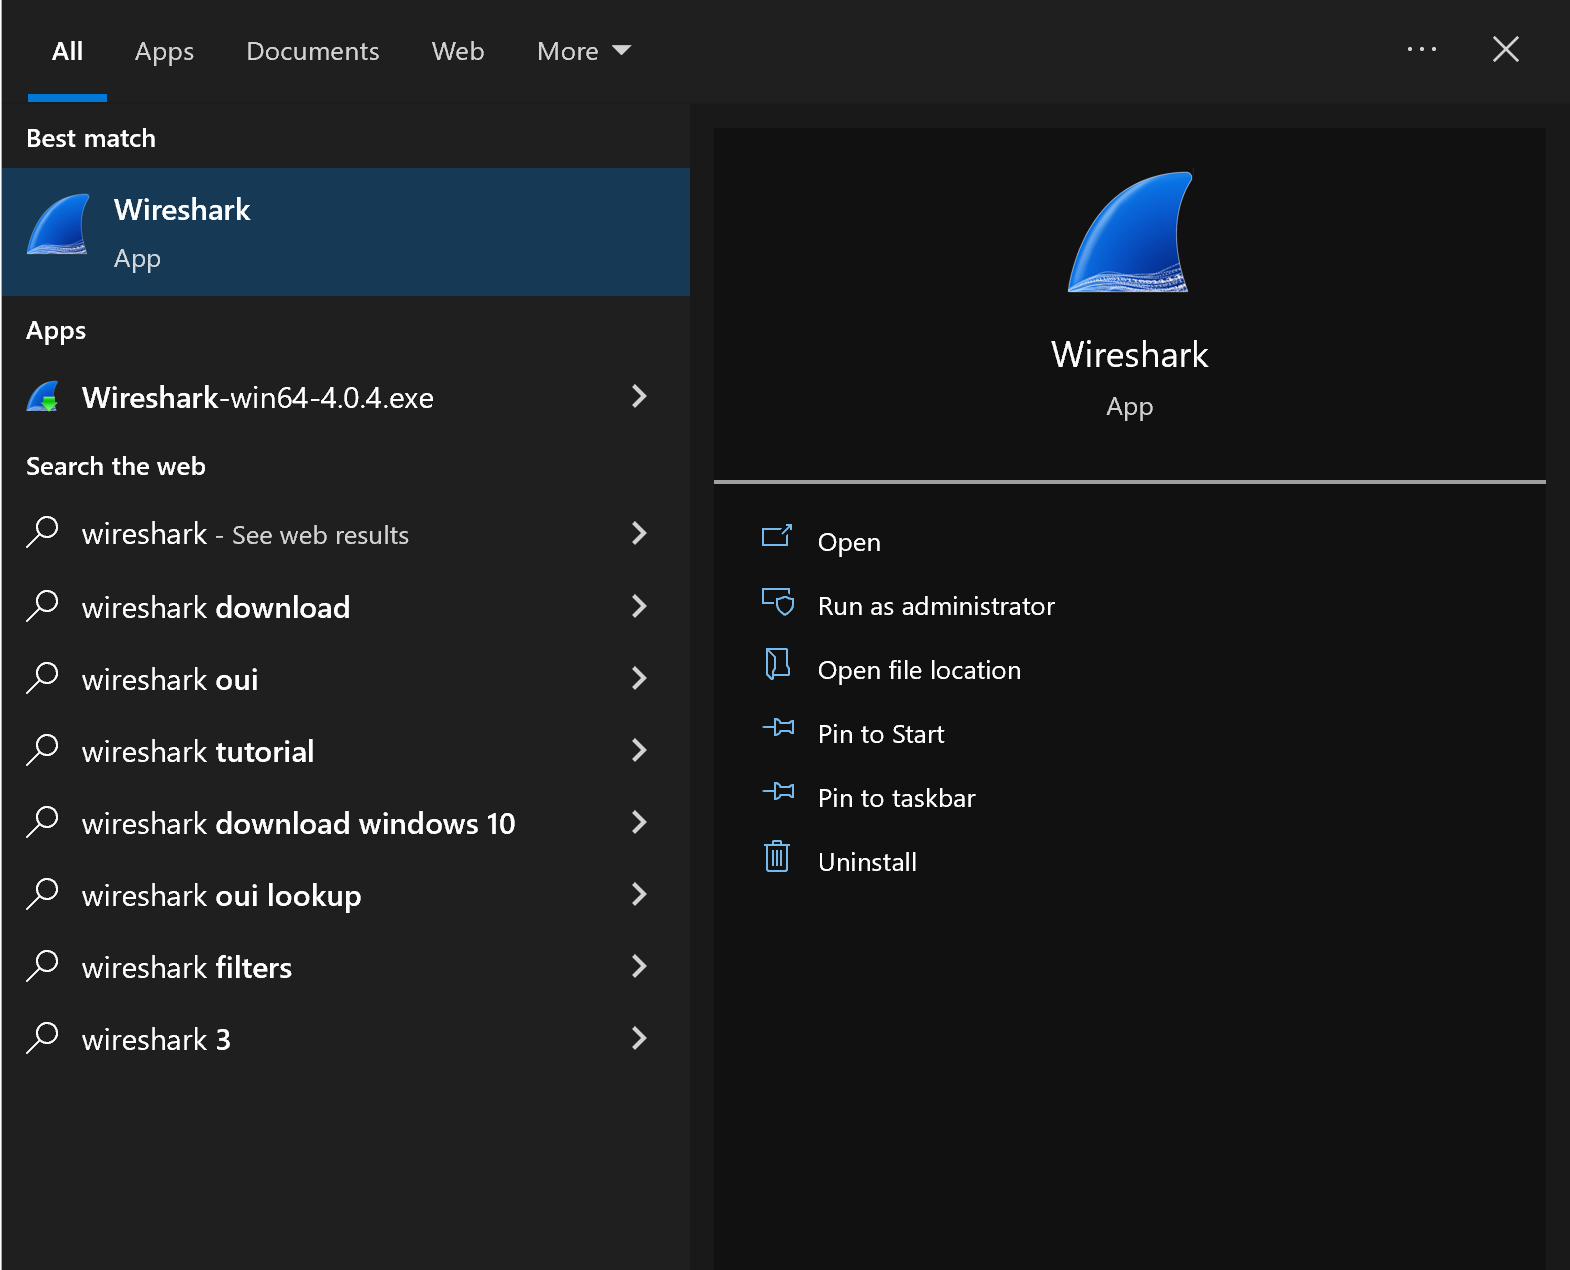This screenshot has width=1570, height=1270.
Task: Expand arrow for 'wireshark 3'
Action: 640,1038
